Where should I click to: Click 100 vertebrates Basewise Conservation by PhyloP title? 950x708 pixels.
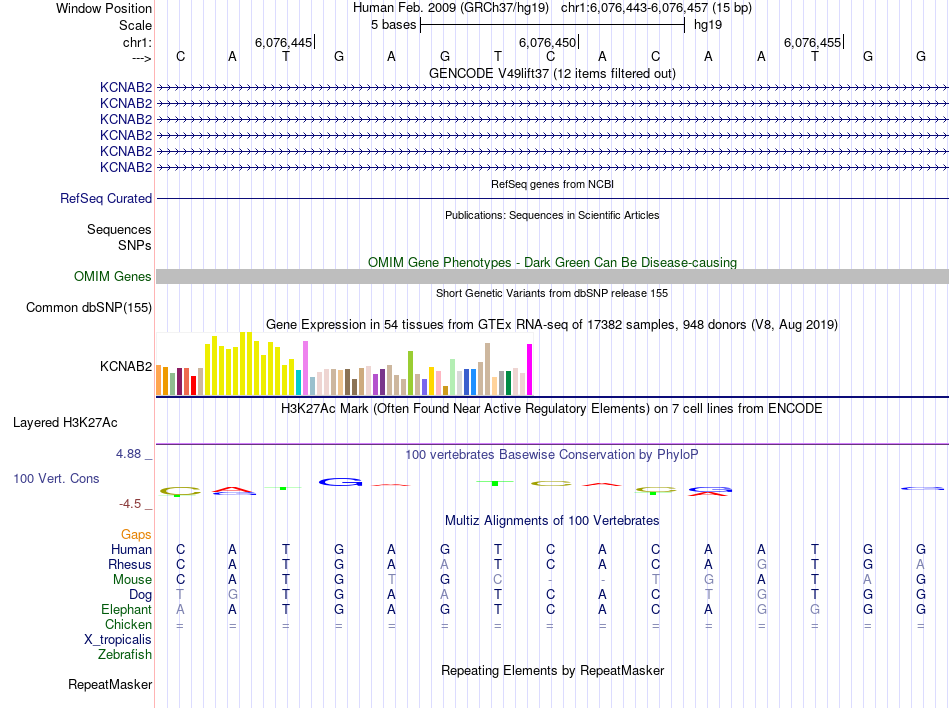(552, 455)
